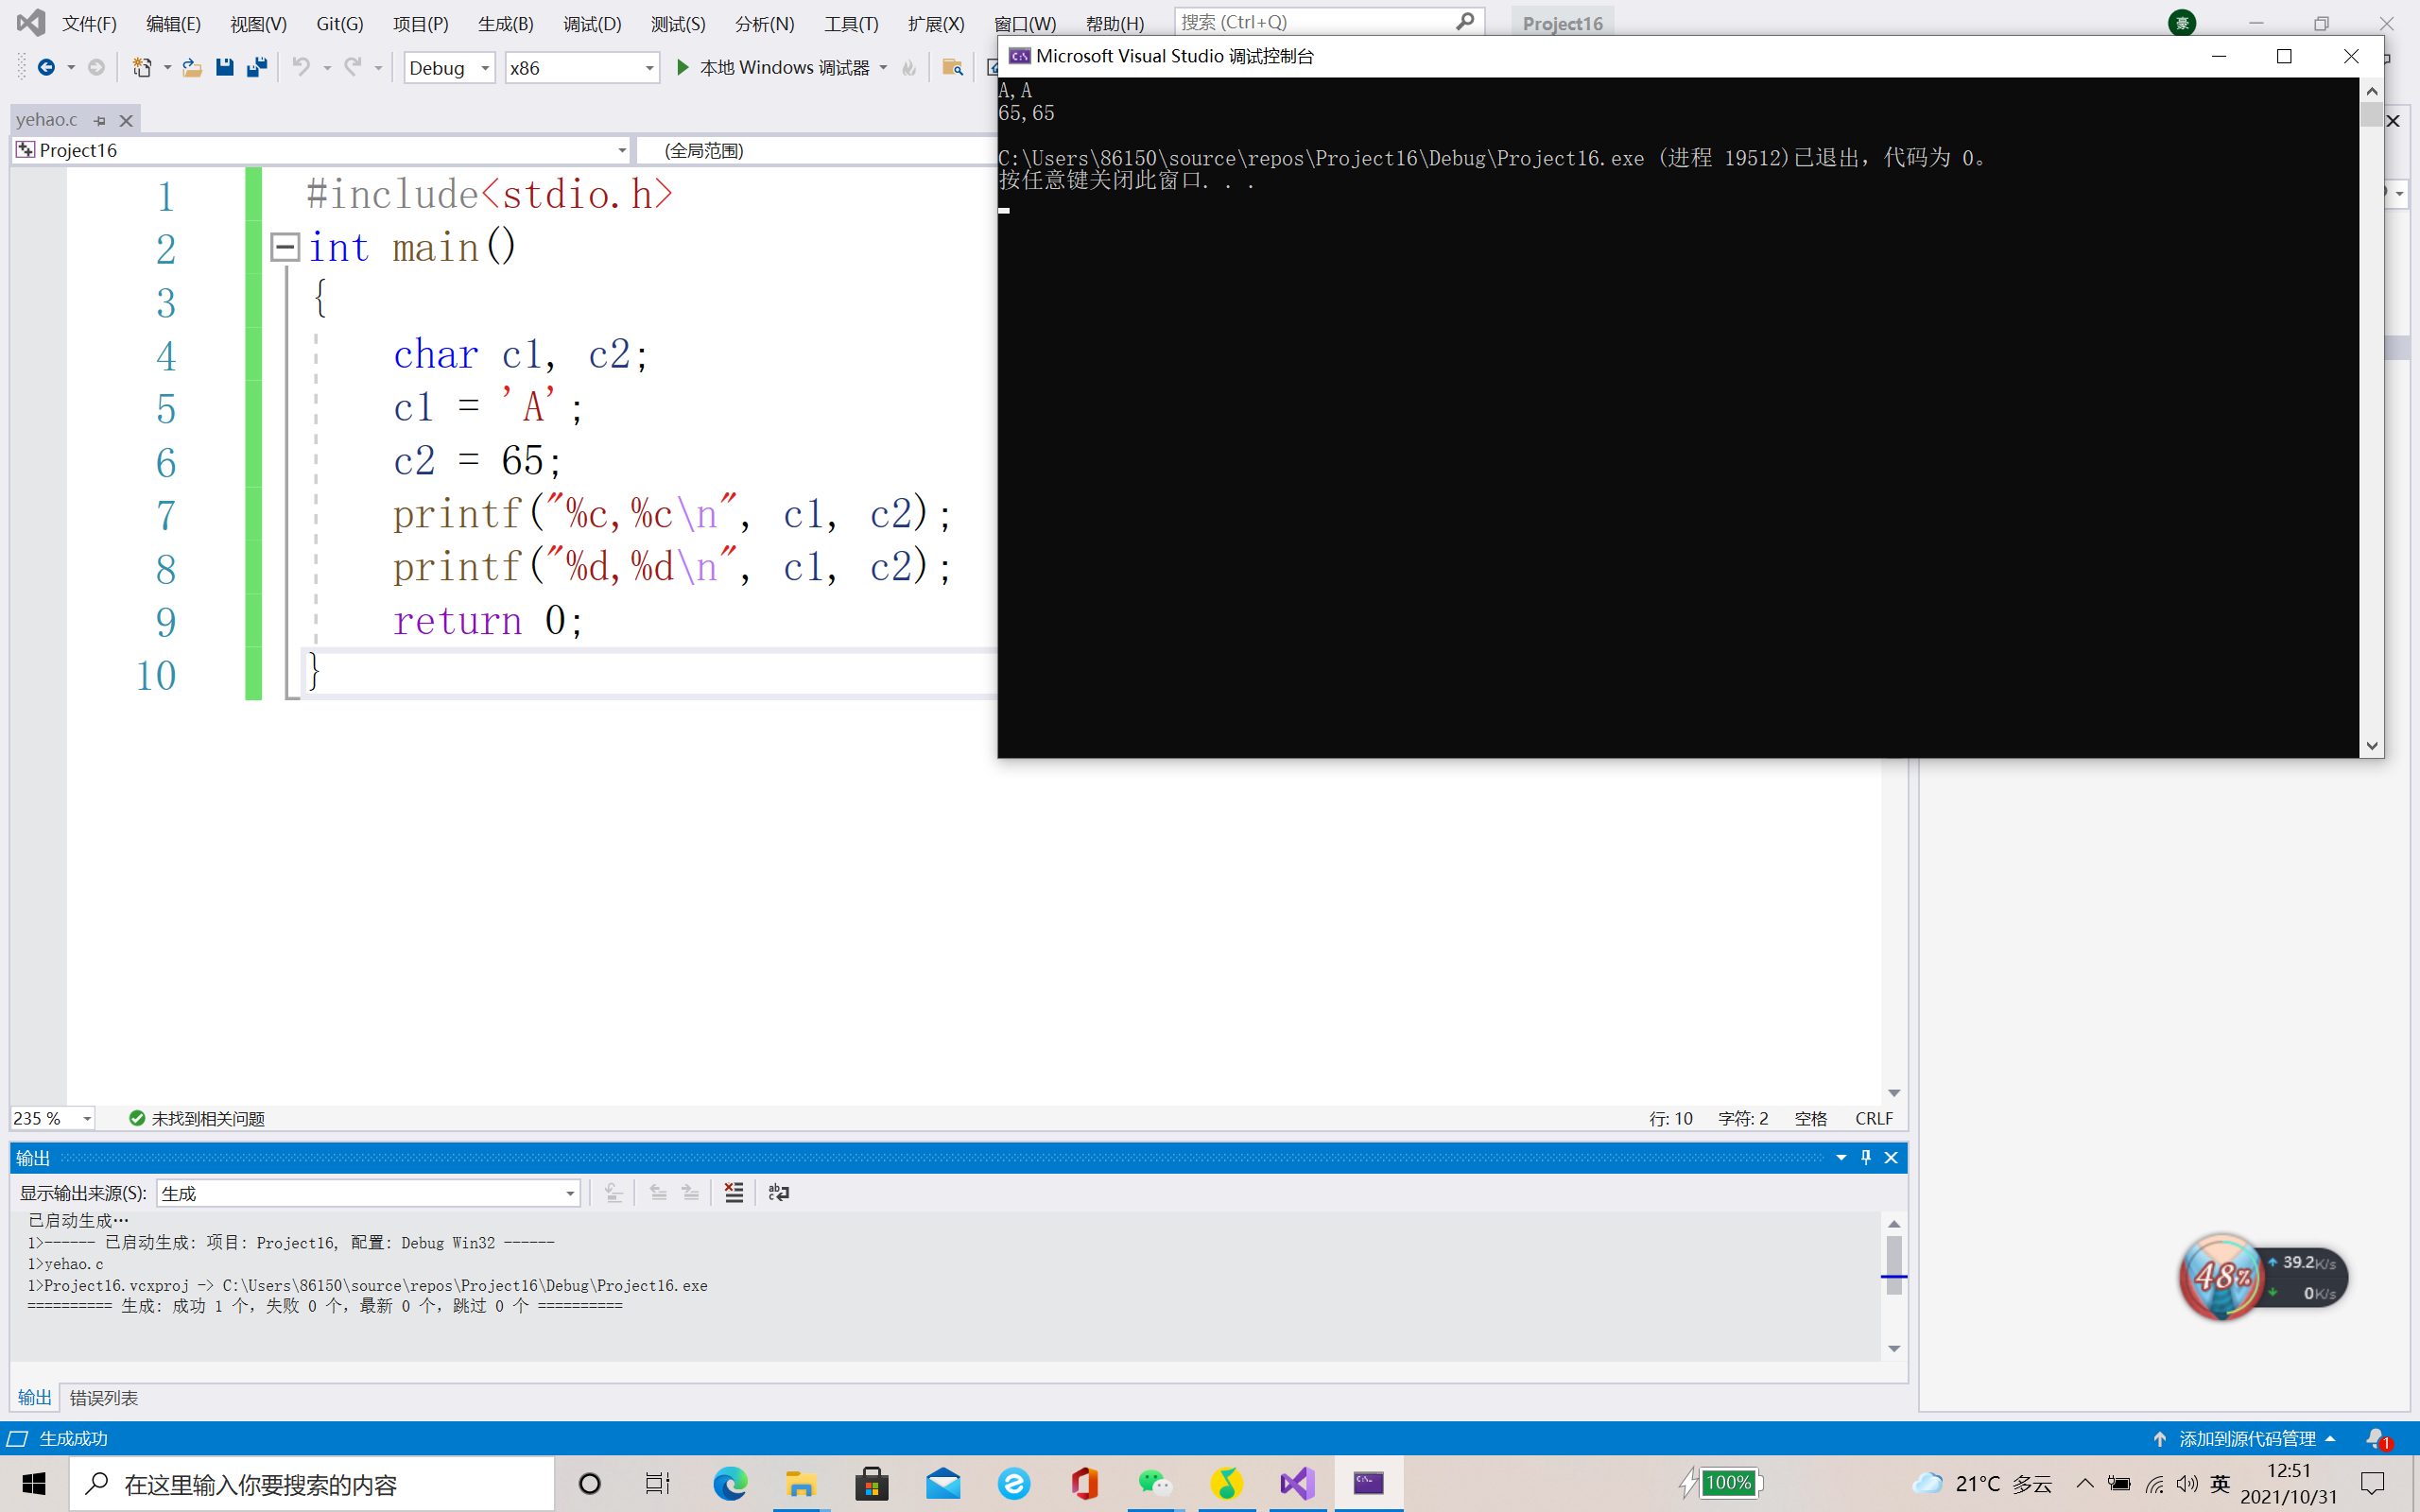Click 添加到源代码管理 in the status bar
The width and height of the screenshot is (2420, 1512).
point(2246,1438)
